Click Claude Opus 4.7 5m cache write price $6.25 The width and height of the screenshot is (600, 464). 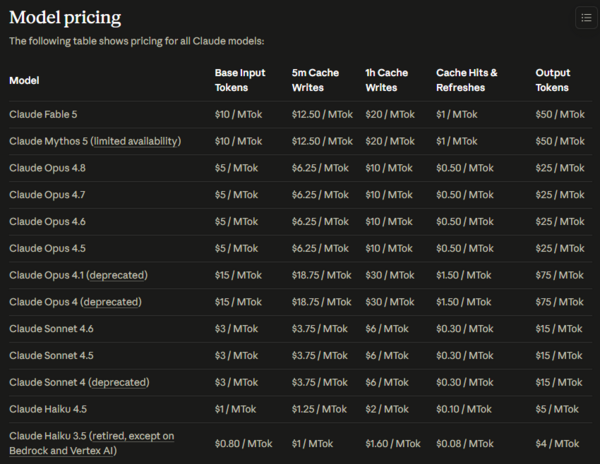(320, 195)
